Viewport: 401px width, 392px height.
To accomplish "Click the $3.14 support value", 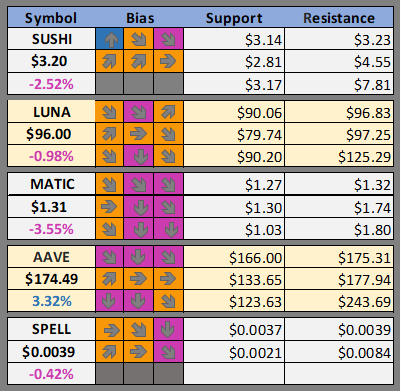I will [x=263, y=40].
